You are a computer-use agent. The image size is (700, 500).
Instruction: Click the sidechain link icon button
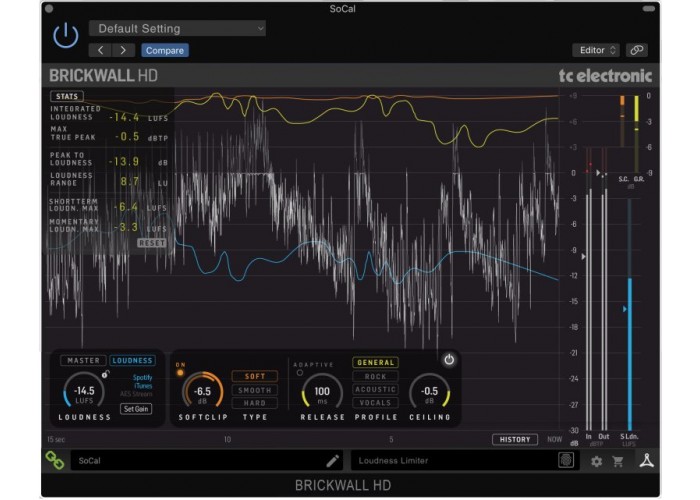tap(637, 50)
